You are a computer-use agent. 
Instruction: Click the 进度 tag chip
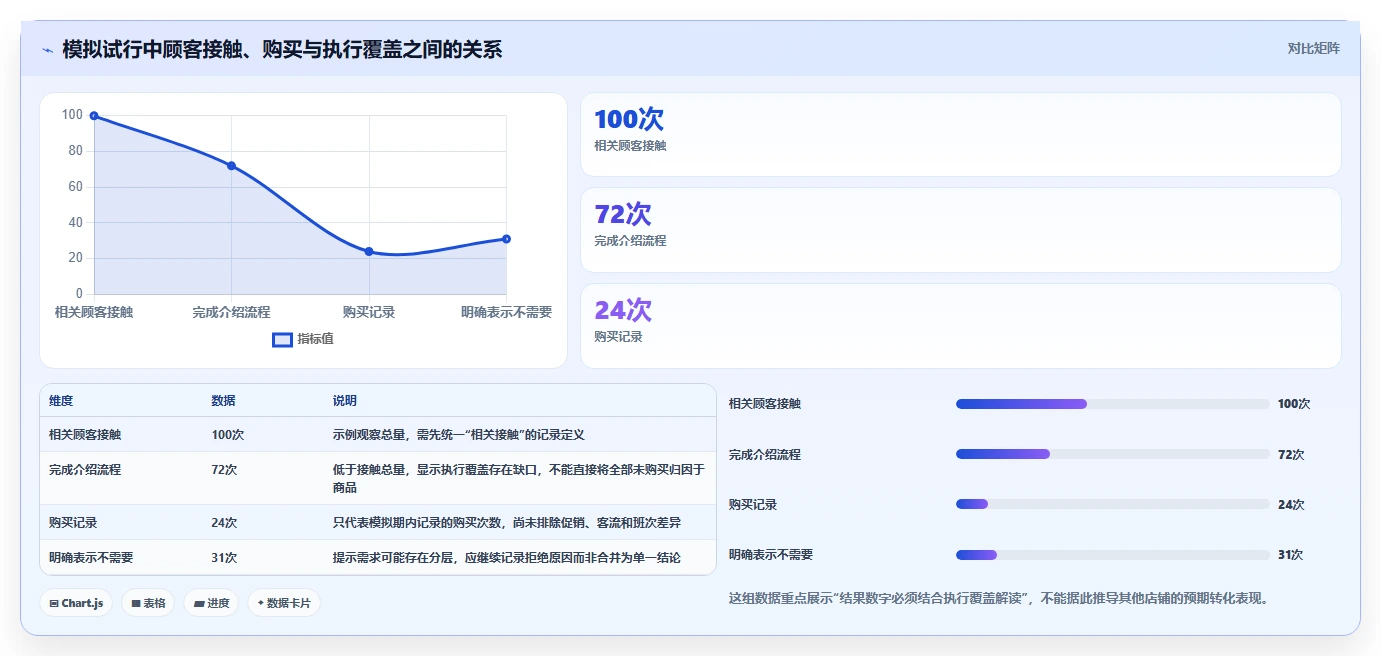tap(211, 603)
